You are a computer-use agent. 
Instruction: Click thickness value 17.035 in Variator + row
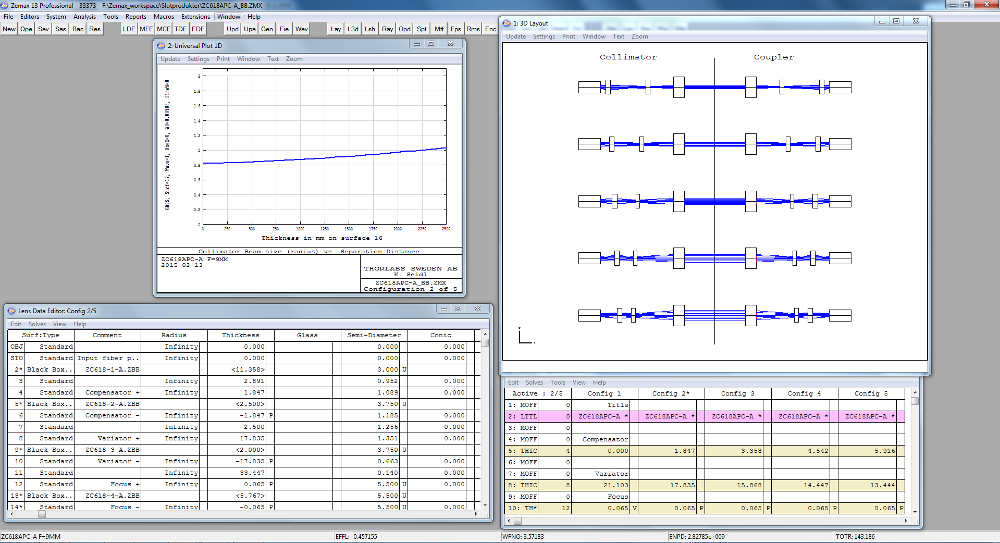(x=237, y=438)
